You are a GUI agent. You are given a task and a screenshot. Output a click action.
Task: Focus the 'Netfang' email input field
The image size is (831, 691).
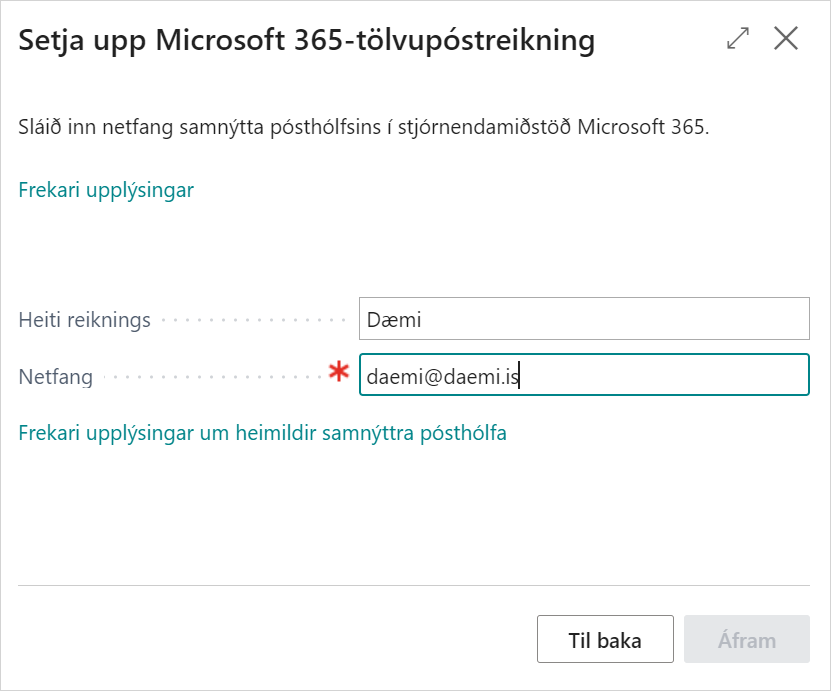(x=583, y=376)
